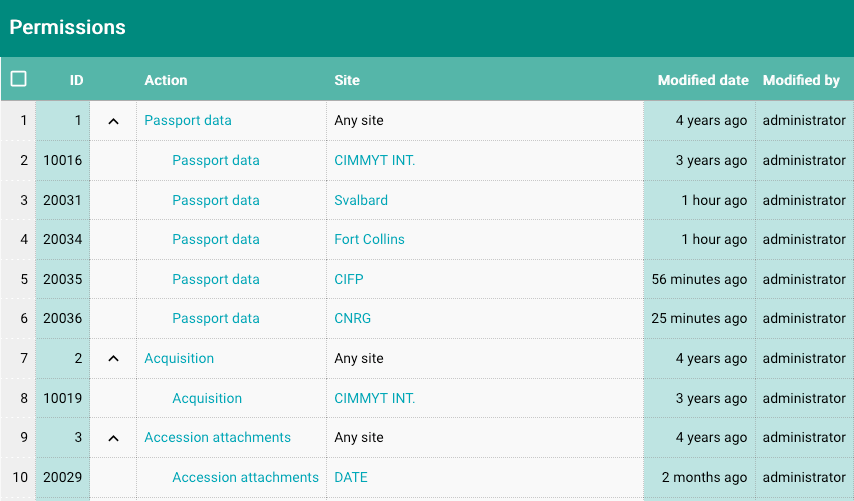Collapse the Passport data Any site group
Viewport: 854px width, 501px height.
coord(113,121)
